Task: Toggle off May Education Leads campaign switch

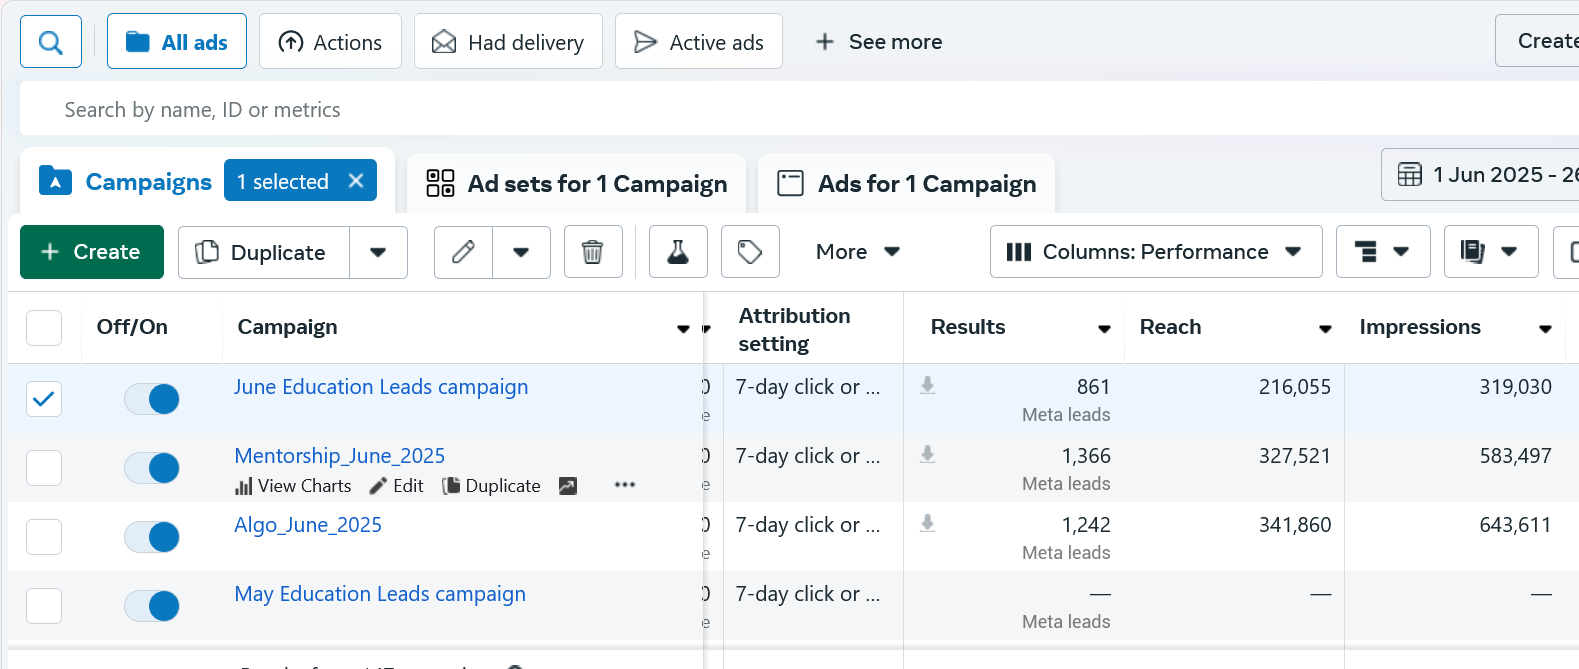Action: 152,606
